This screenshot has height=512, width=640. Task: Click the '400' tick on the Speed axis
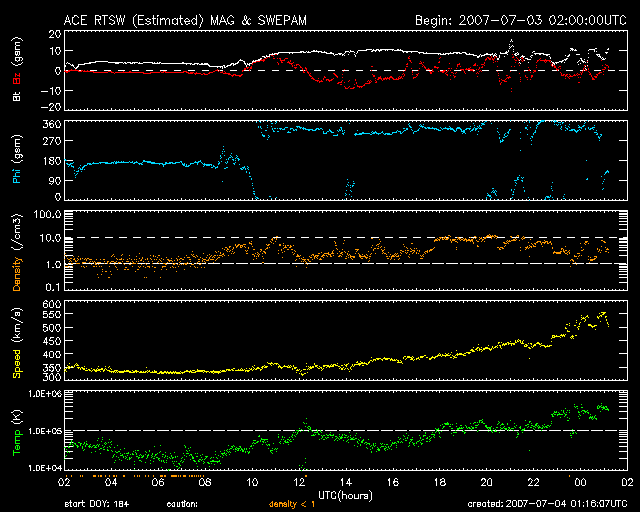(52, 354)
